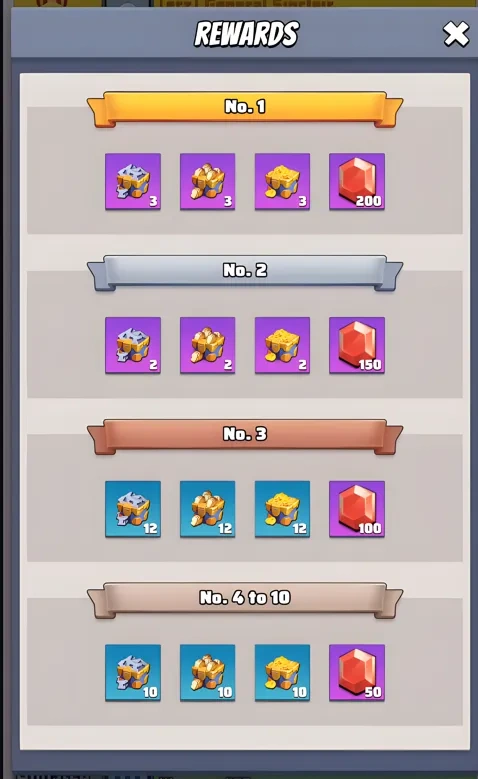This screenshot has height=779, width=478.
Task: Tap the No. 4 to 10 banner
Action: (x=245, y=600)
